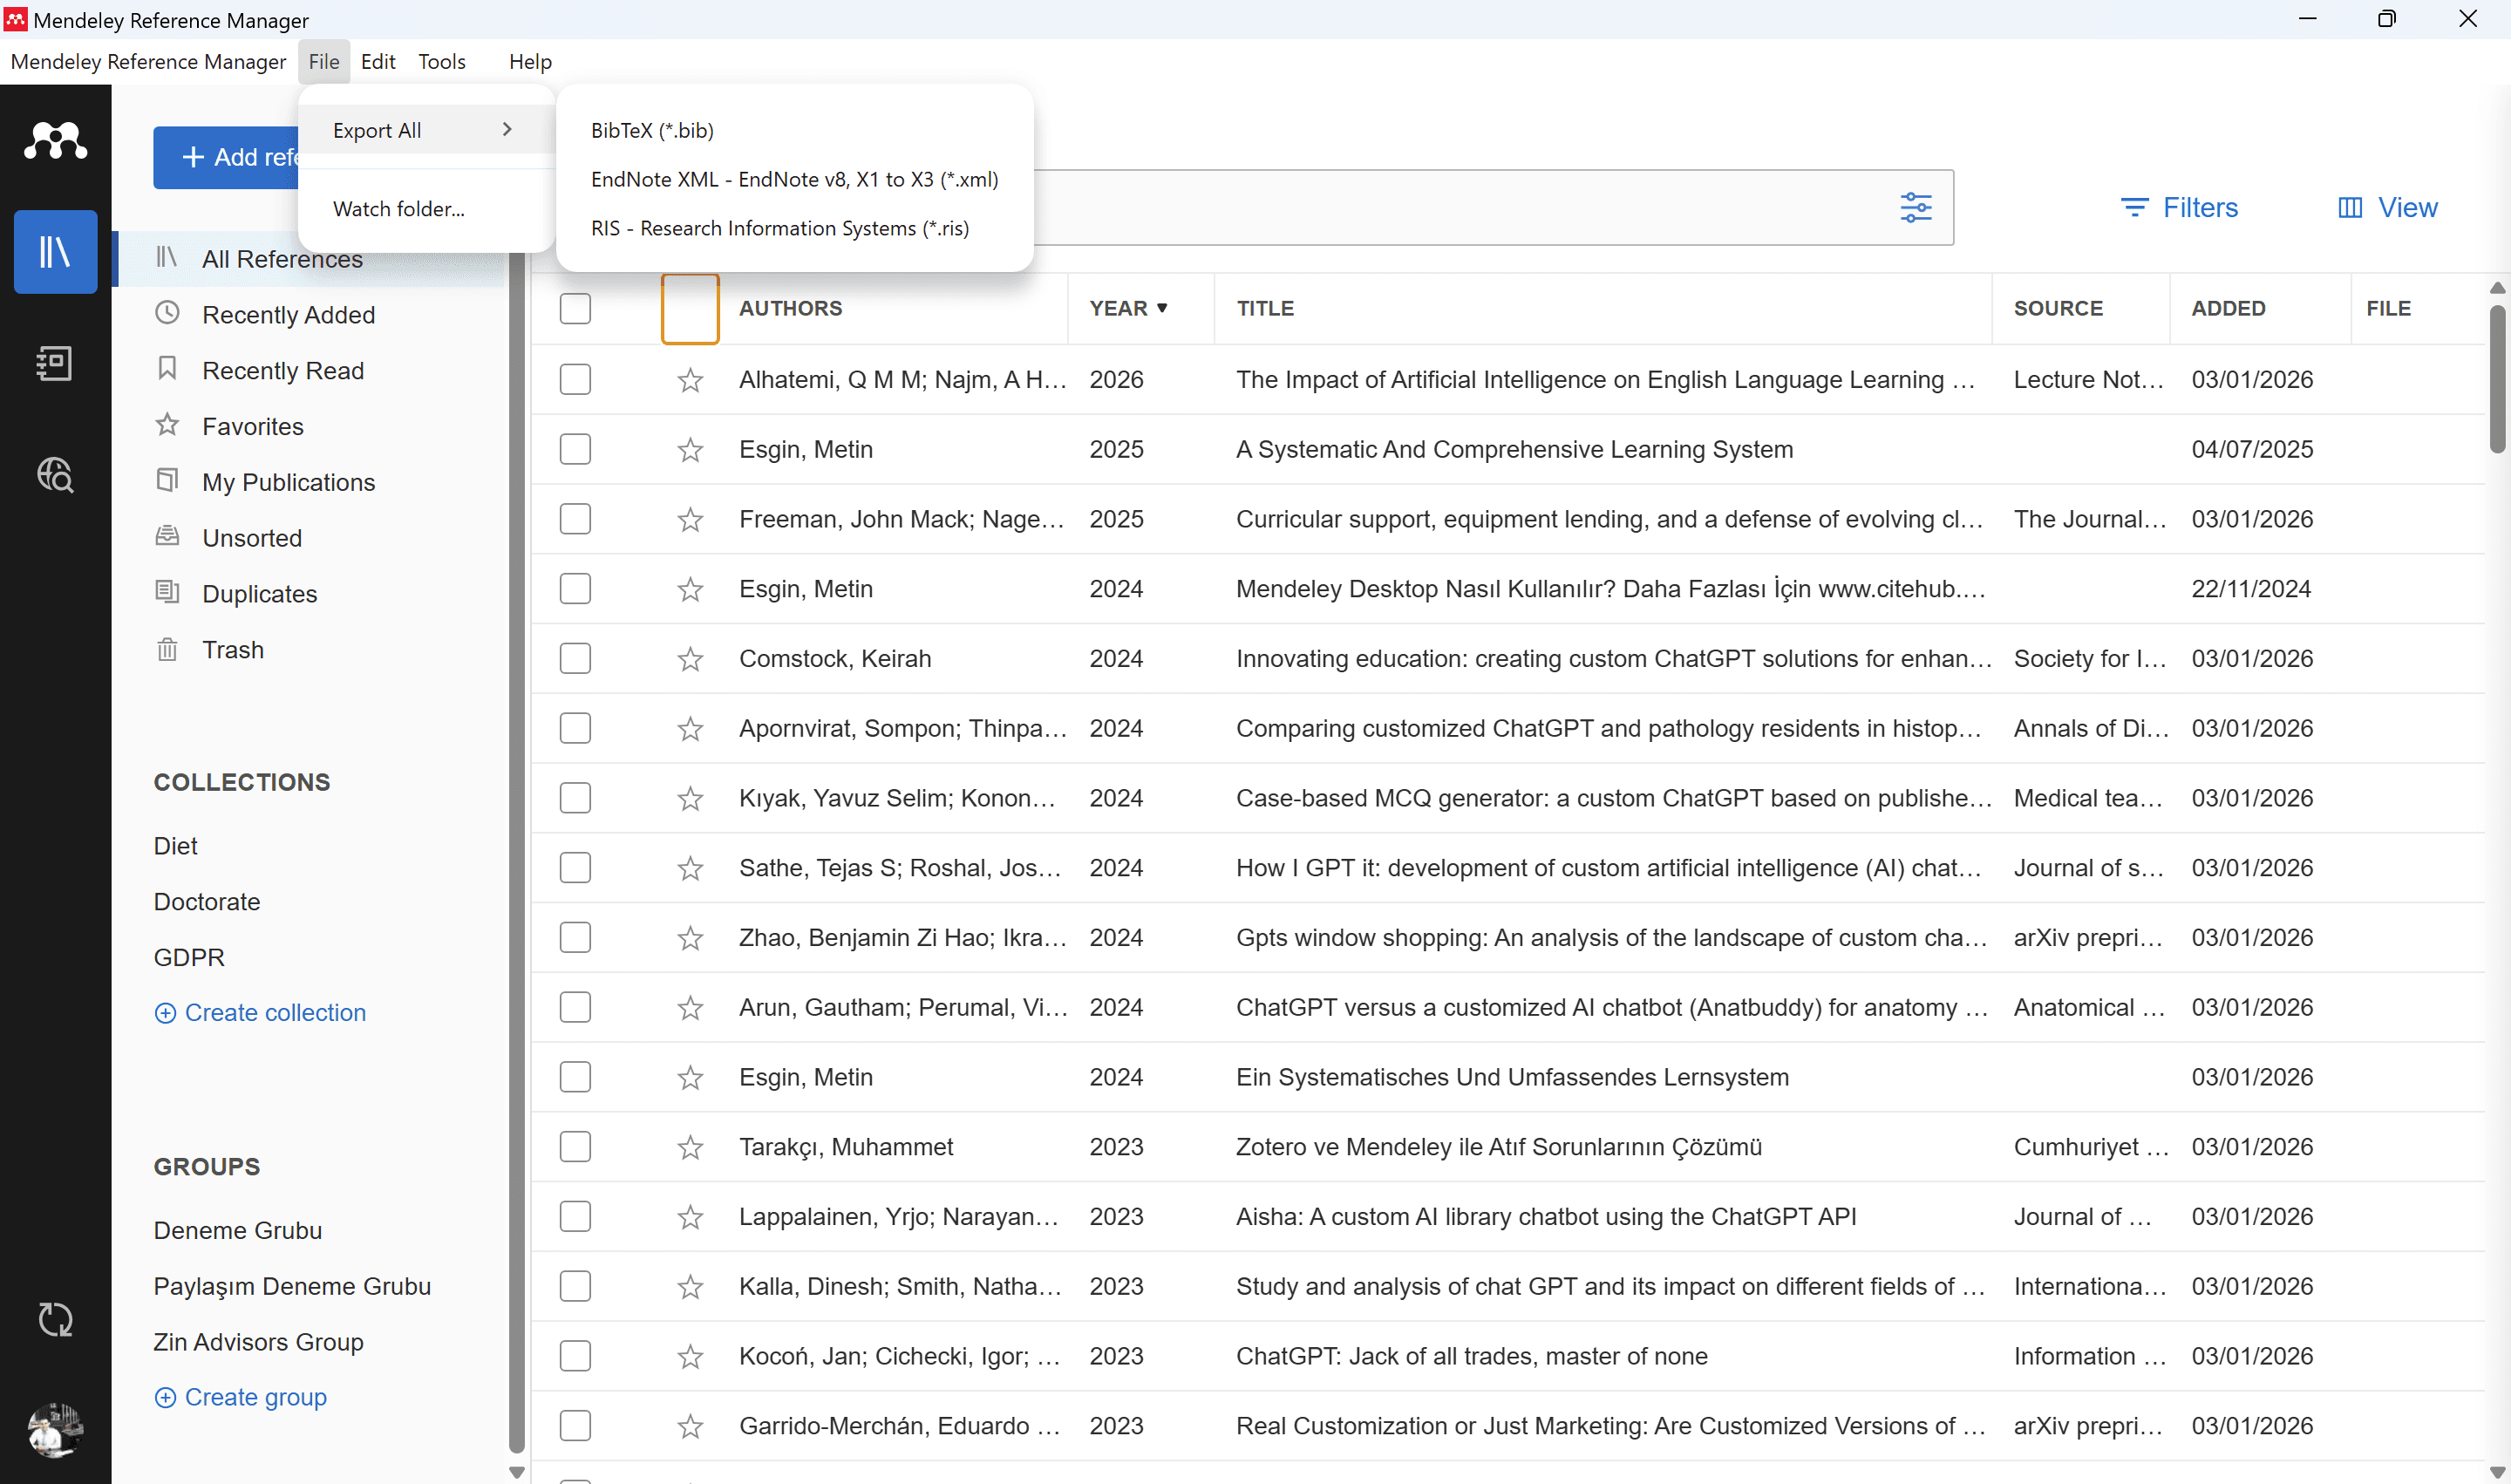Check the Freeman, John Mack row checkbox
This screenshot has width=2511, height=1484.
[575, 519]
